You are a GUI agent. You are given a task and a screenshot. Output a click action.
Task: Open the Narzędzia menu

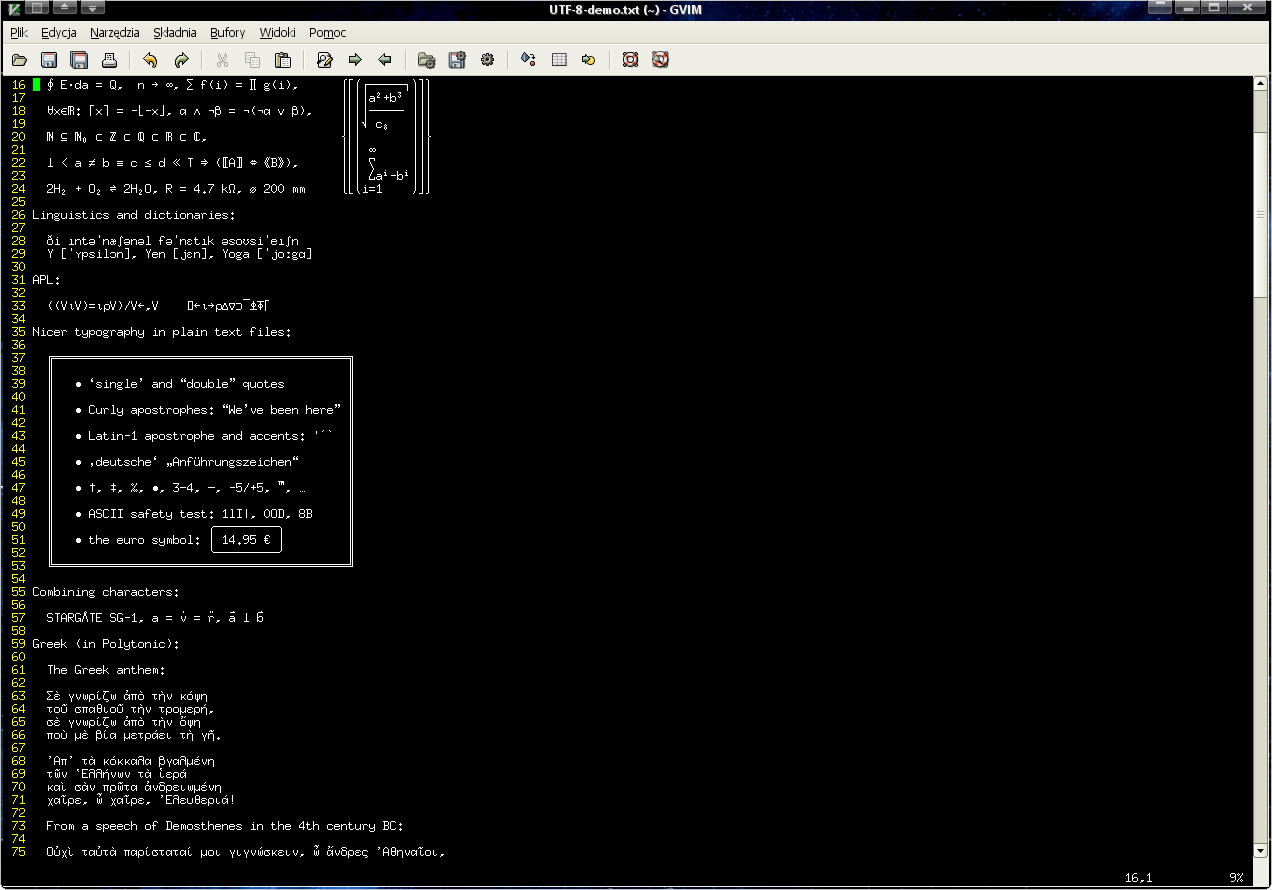coord(115,32)
